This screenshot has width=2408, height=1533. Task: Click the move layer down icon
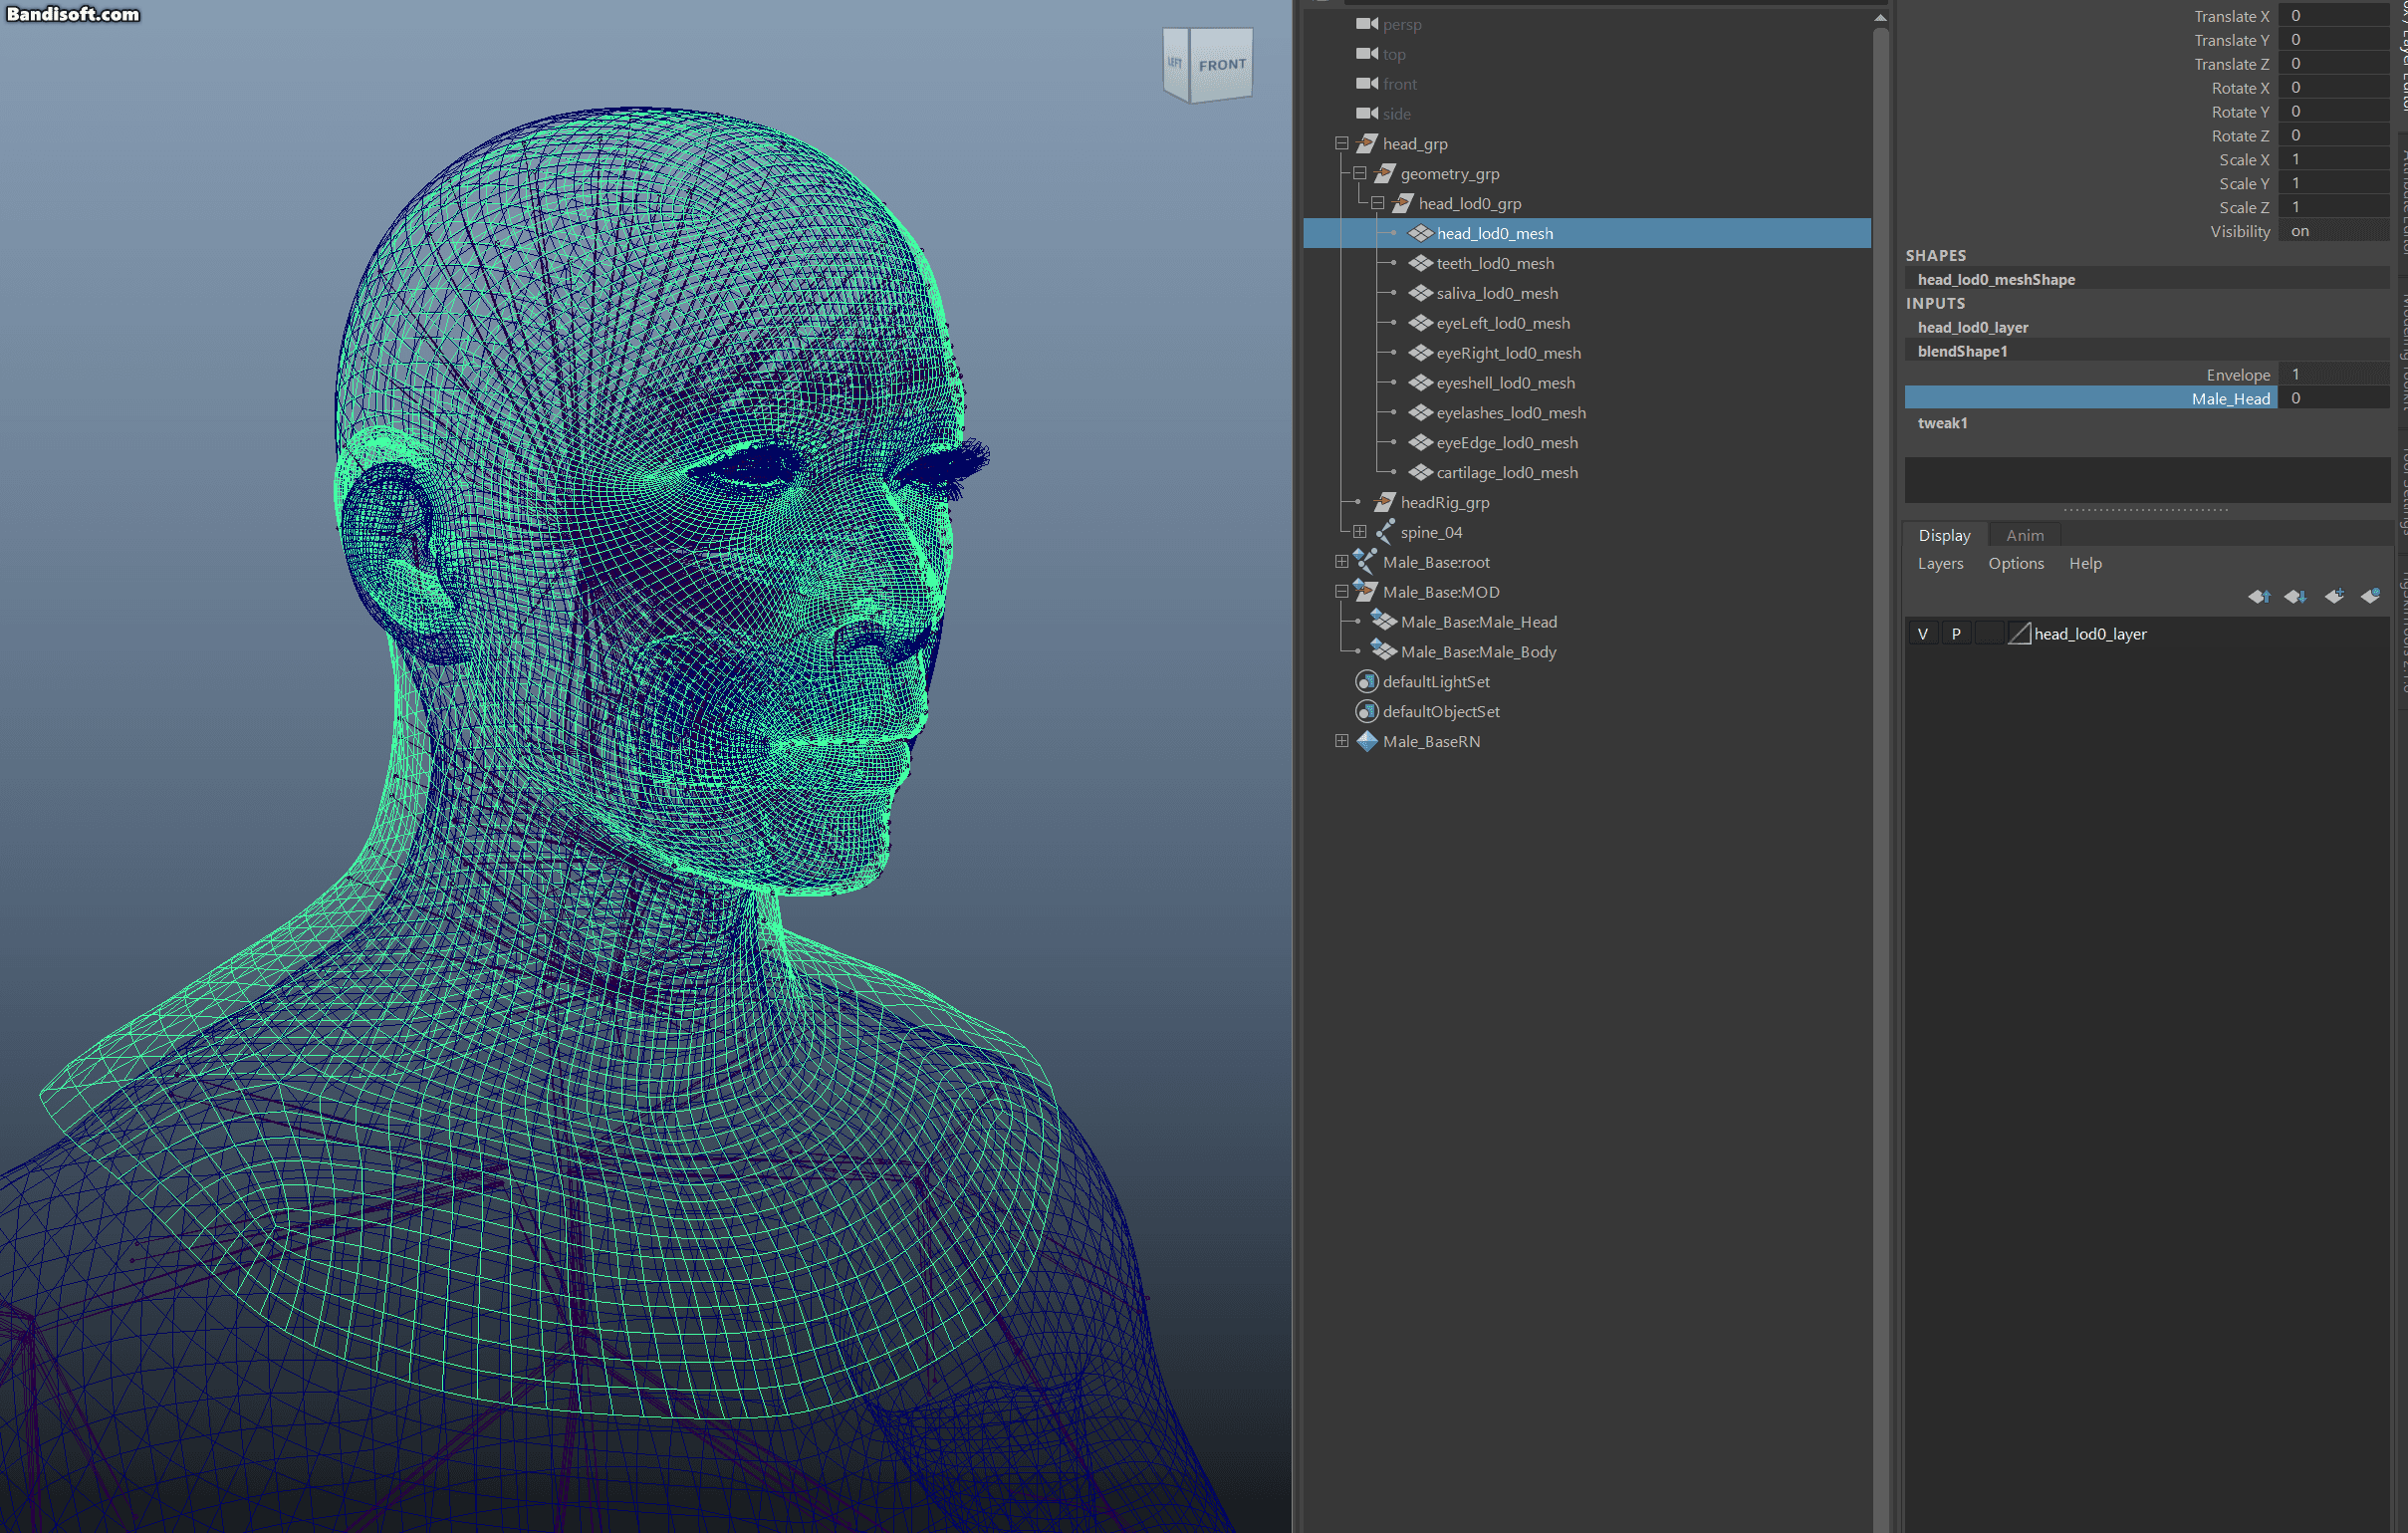(x=2296, y=596)
